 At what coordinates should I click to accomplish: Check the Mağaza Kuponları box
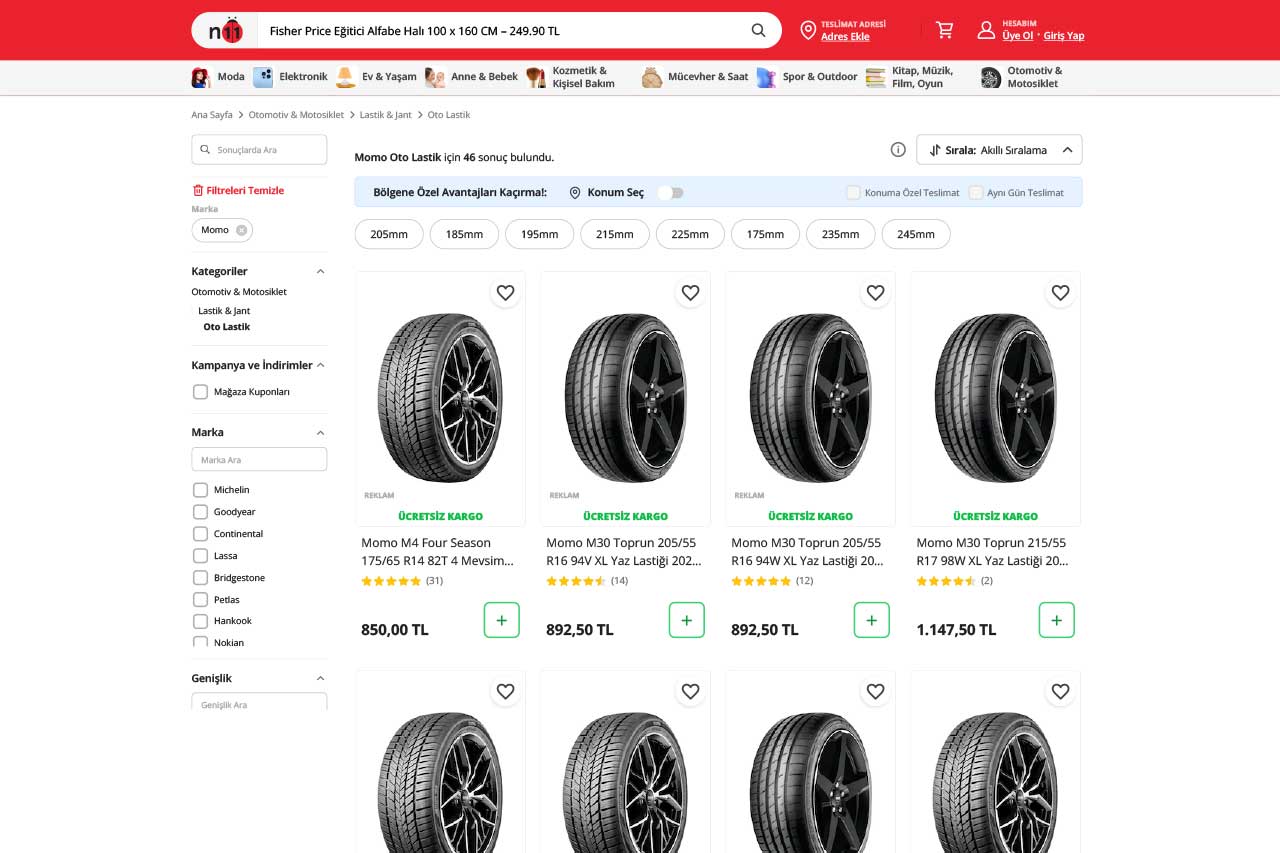(x=200, y=392)
